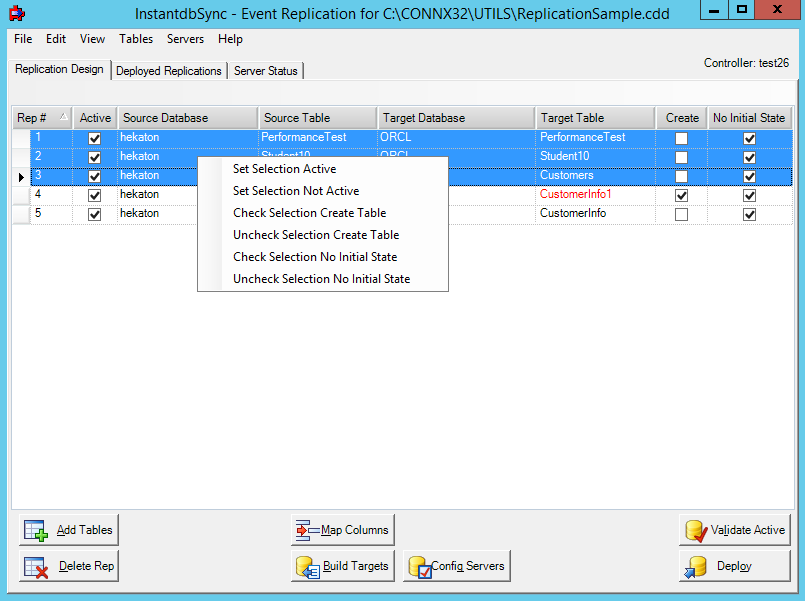
Task: Uncheck Active for Rep 5
Action: coord(94,213)
